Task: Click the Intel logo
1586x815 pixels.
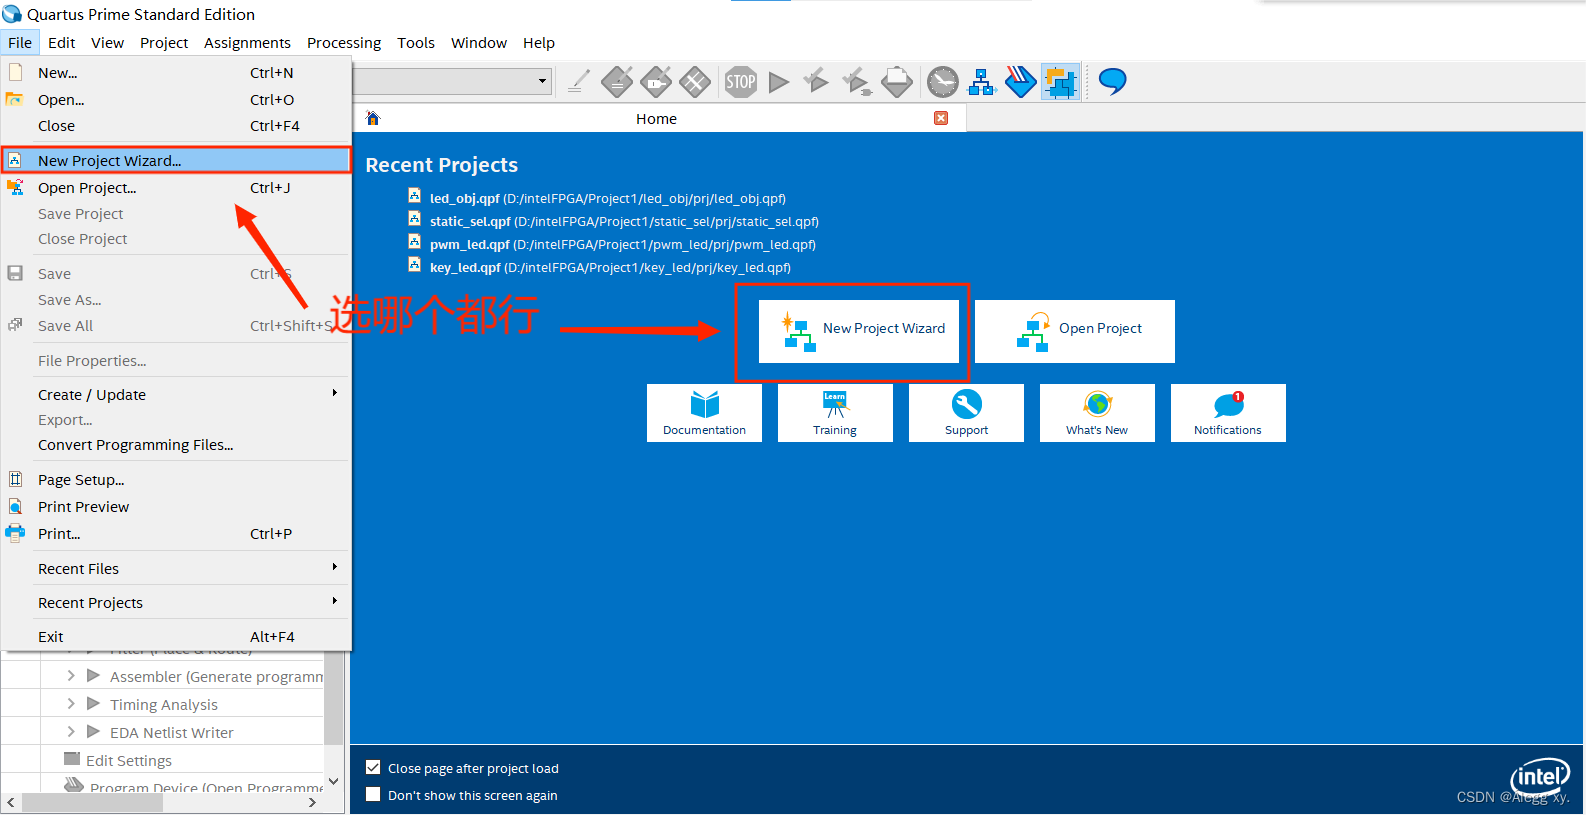Action: point(1540,777)
